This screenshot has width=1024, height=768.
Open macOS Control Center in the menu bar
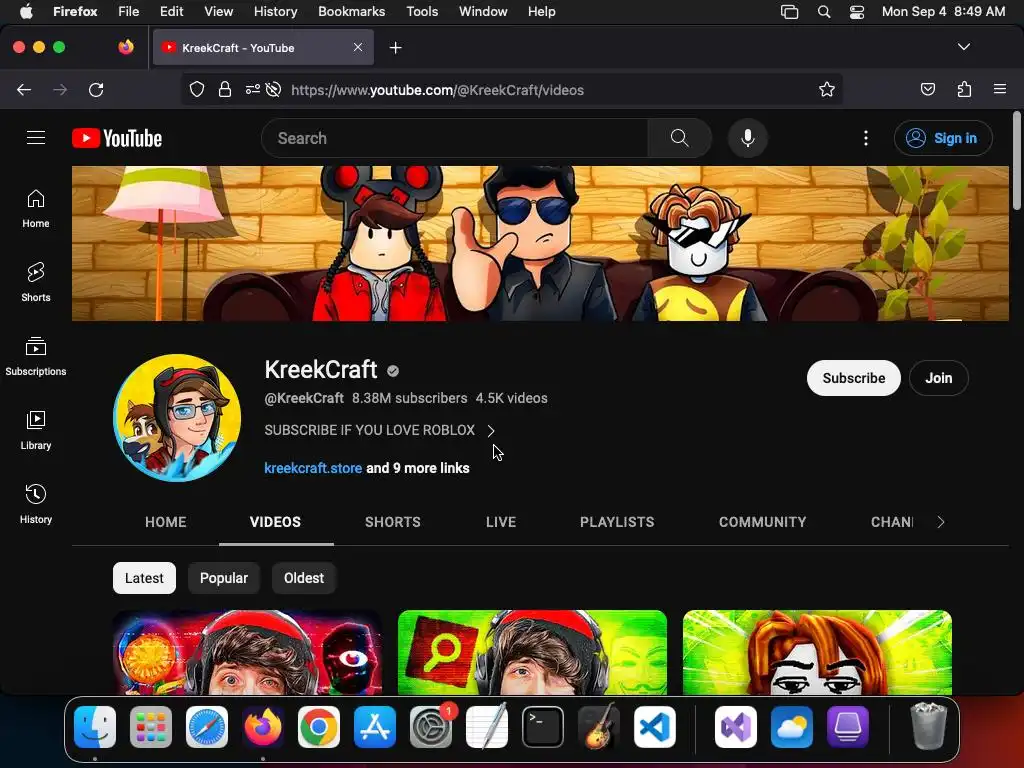point(857,12)
